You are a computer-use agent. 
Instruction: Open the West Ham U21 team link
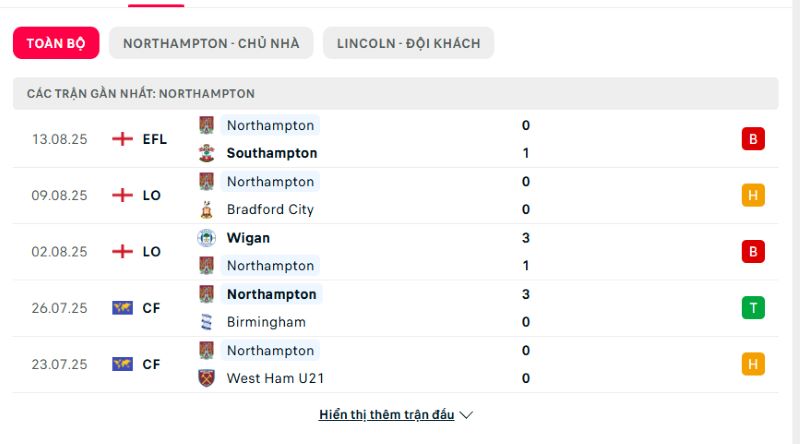coord(276,378)
